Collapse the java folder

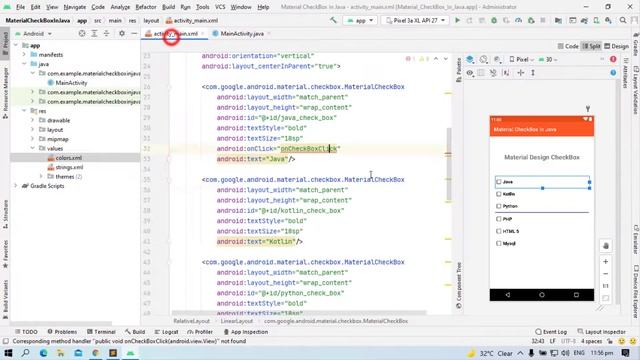pyautogui.click(x=24, y=64)
